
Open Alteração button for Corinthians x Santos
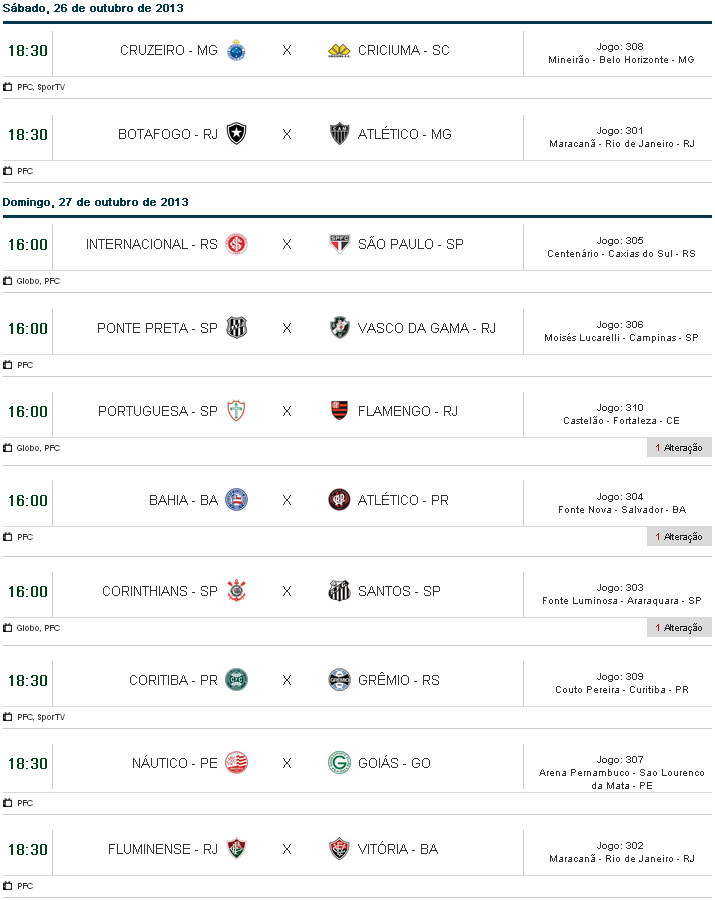(x=679, y=628)
